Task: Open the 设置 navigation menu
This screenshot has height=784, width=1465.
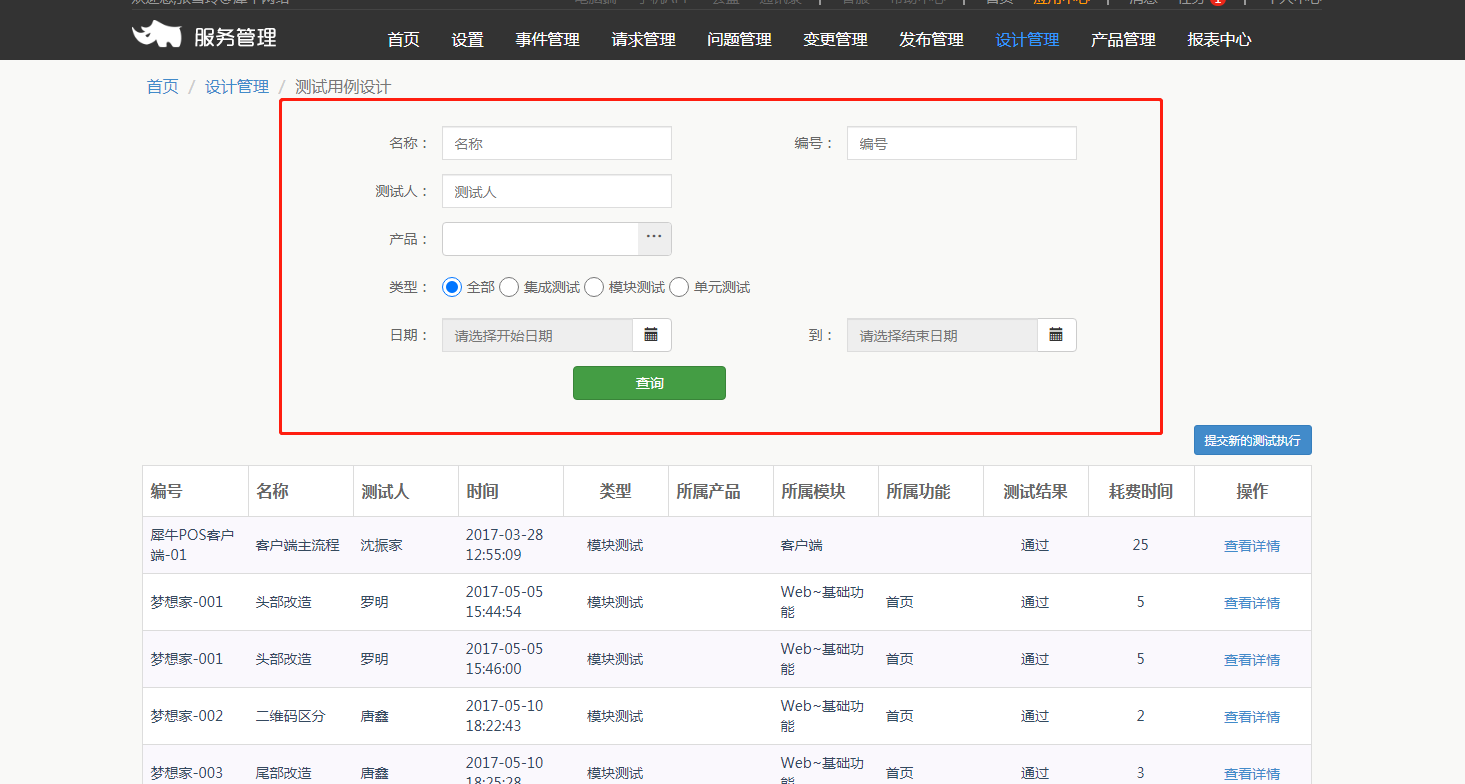Action: tap(467, 40)
